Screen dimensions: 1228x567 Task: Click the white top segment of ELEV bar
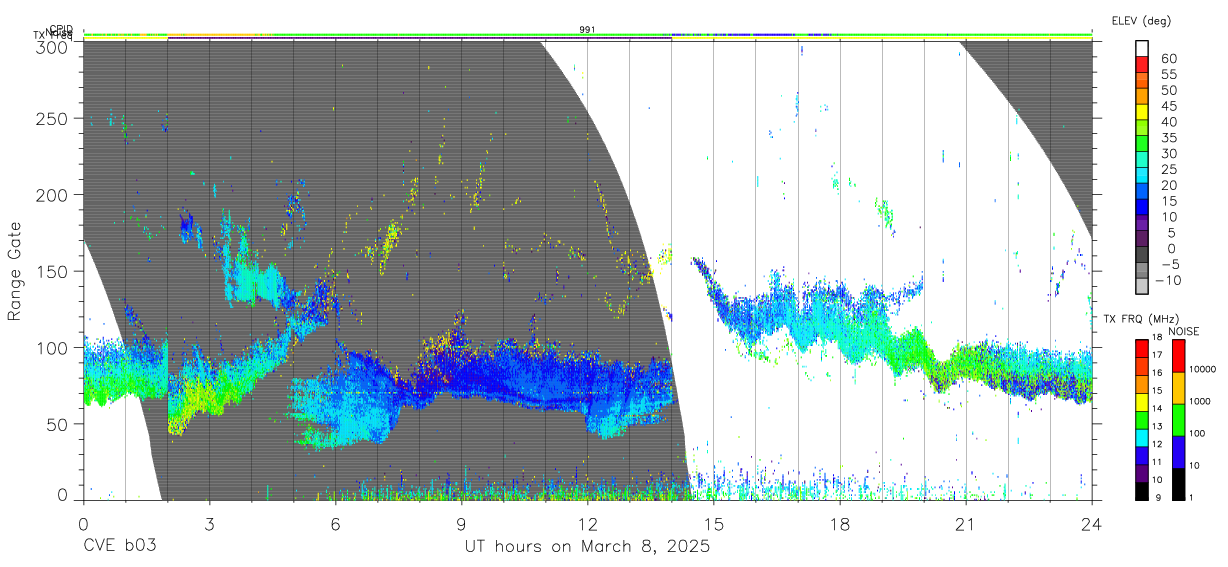click(1143, 48)
